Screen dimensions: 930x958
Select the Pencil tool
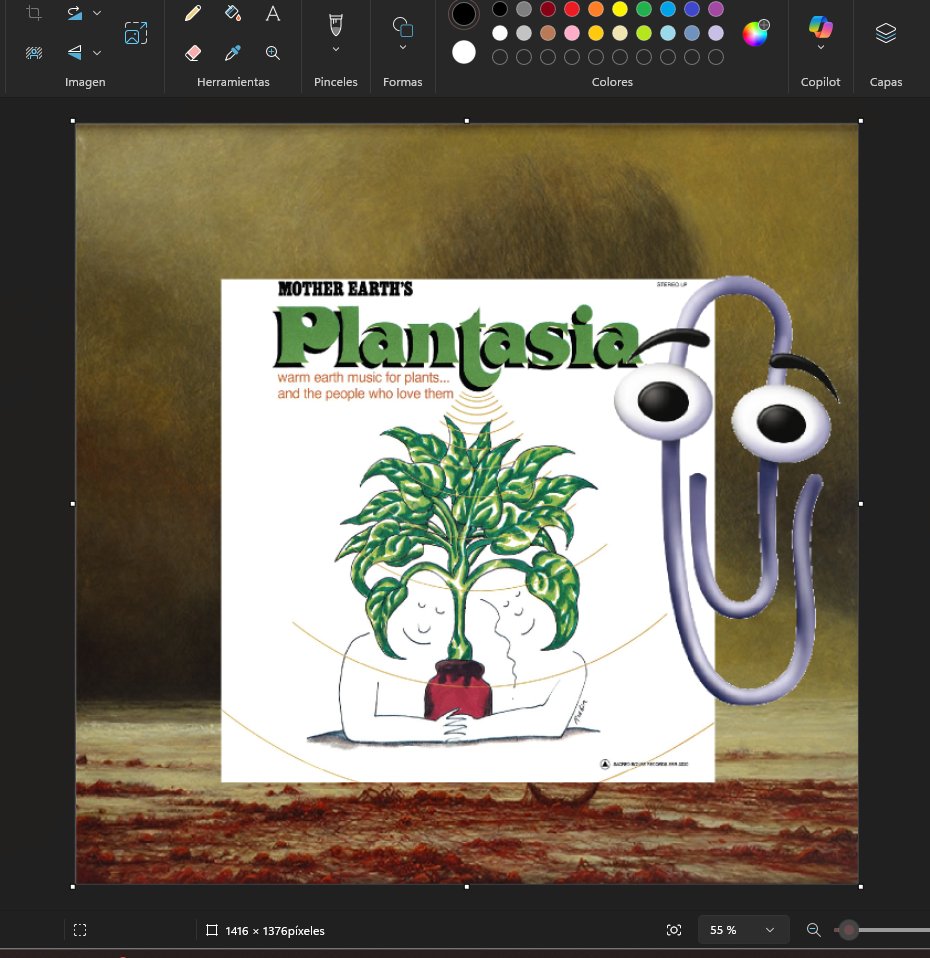tap(193, 13)
